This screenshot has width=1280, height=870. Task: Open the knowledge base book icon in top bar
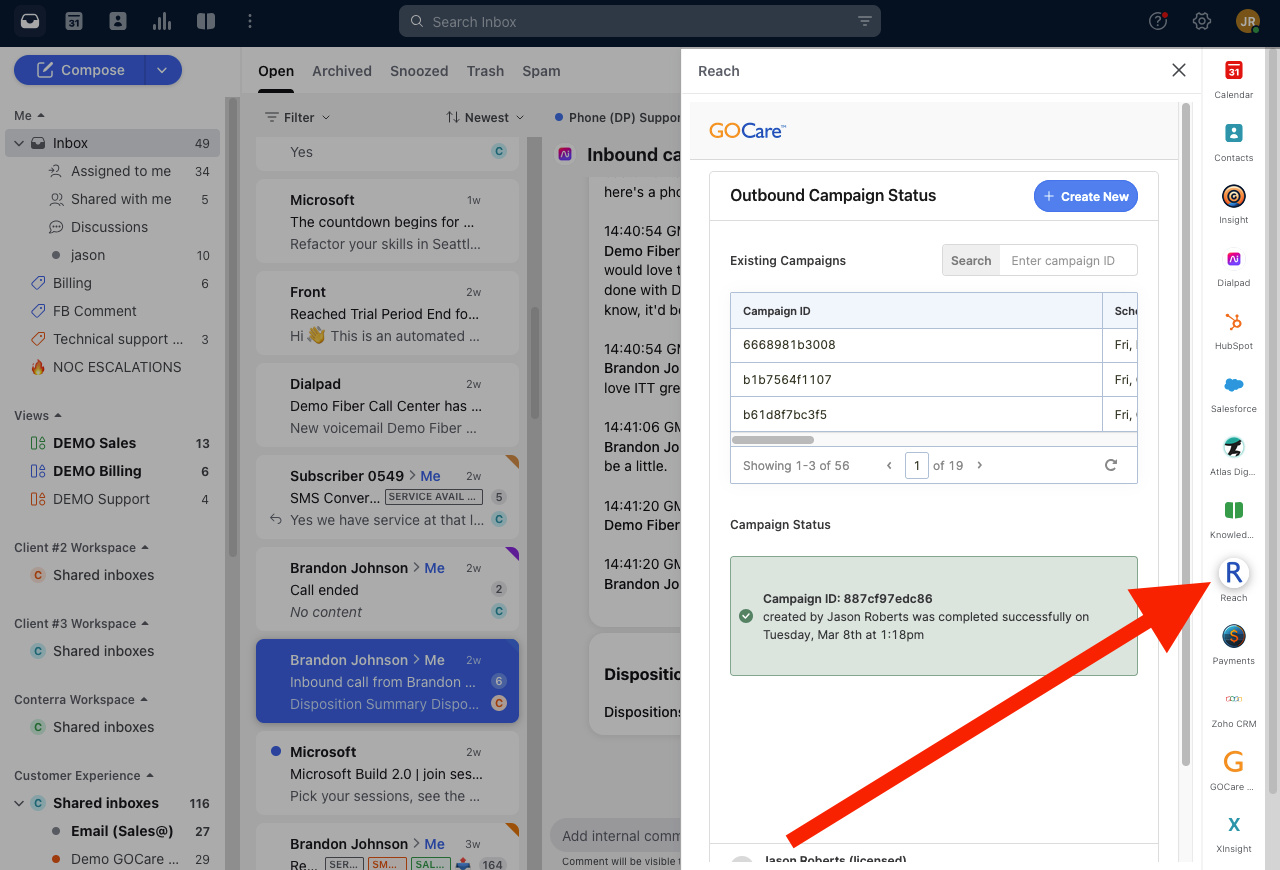click(206, 21)
